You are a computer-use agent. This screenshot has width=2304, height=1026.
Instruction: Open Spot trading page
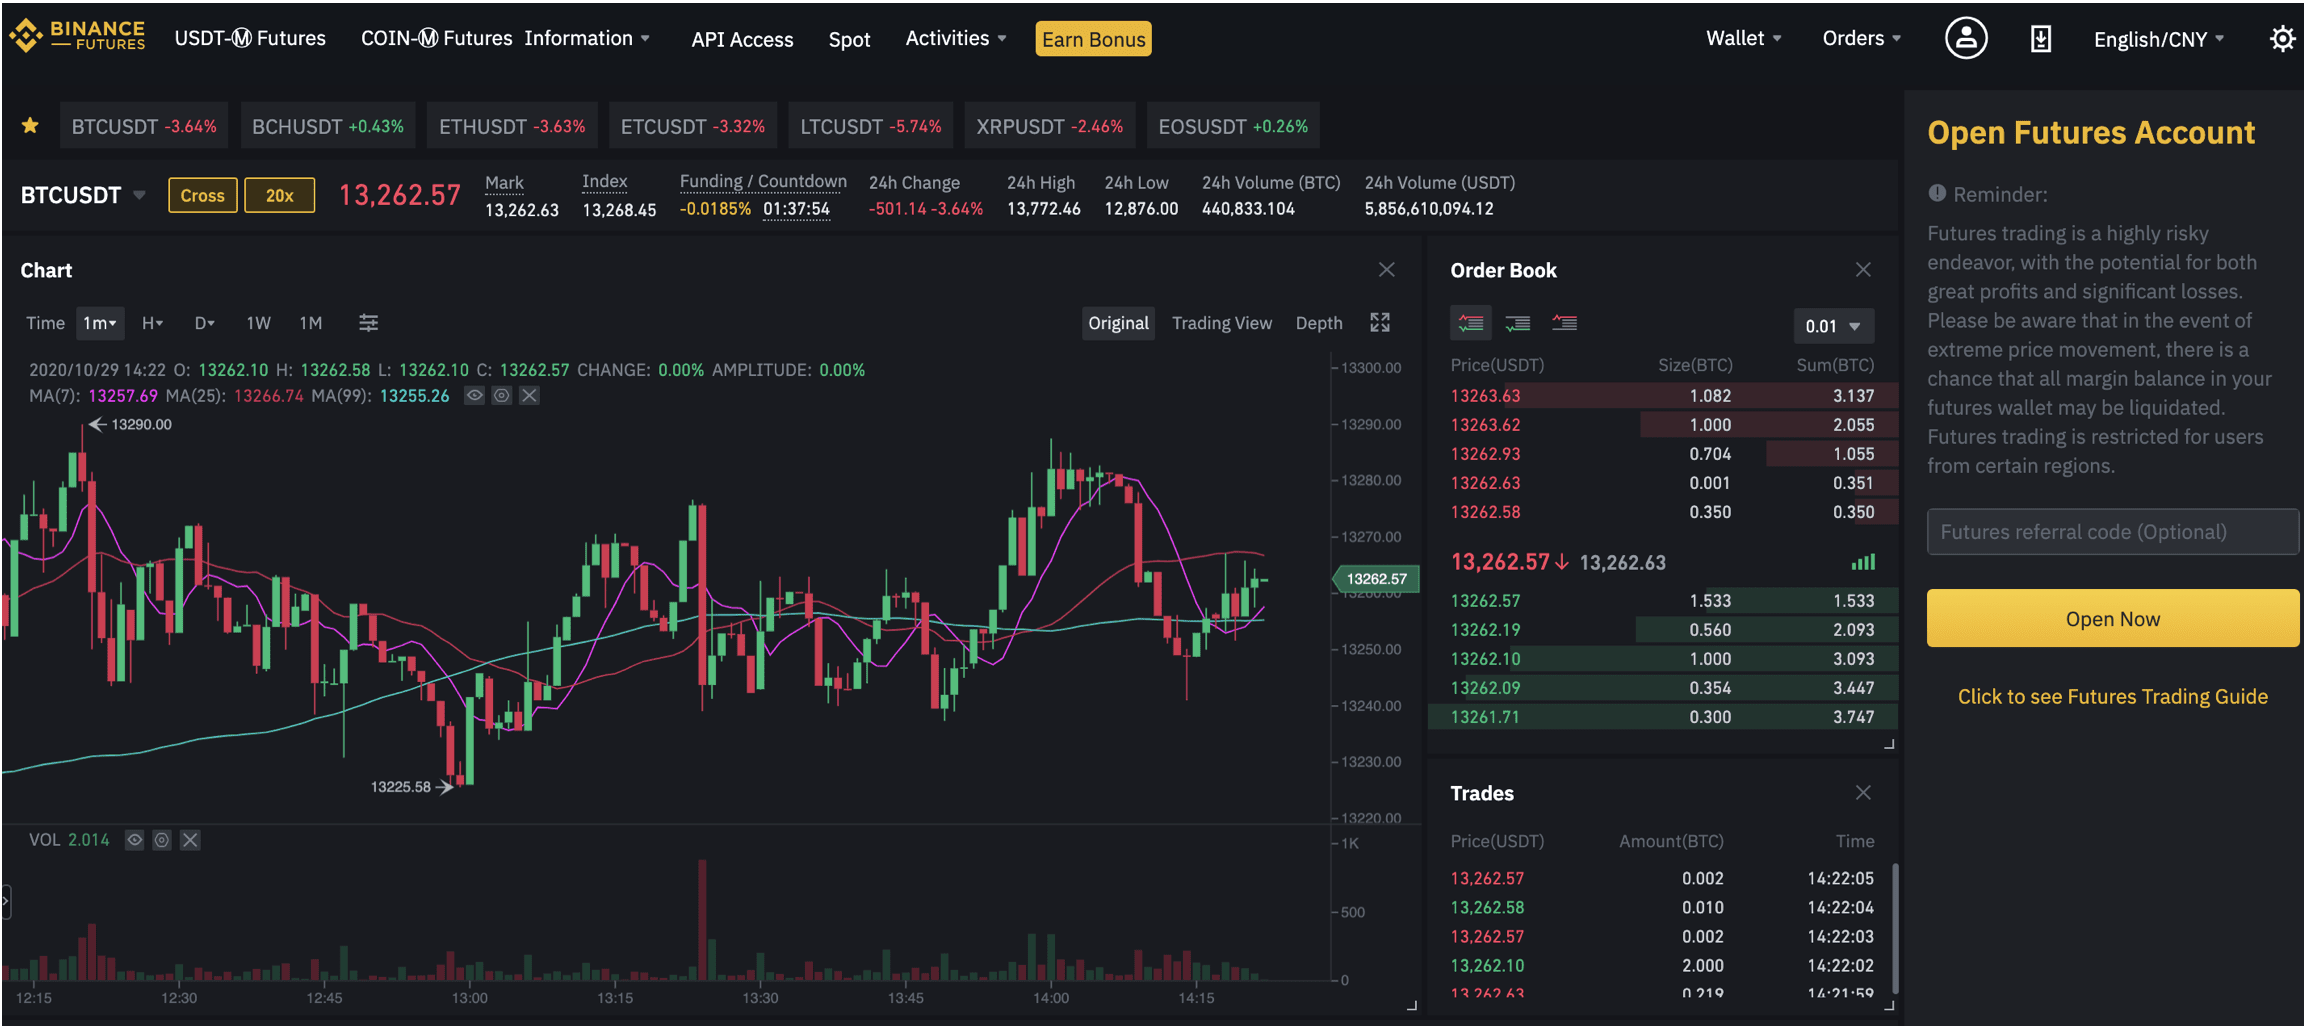click(x=849, y=39)
